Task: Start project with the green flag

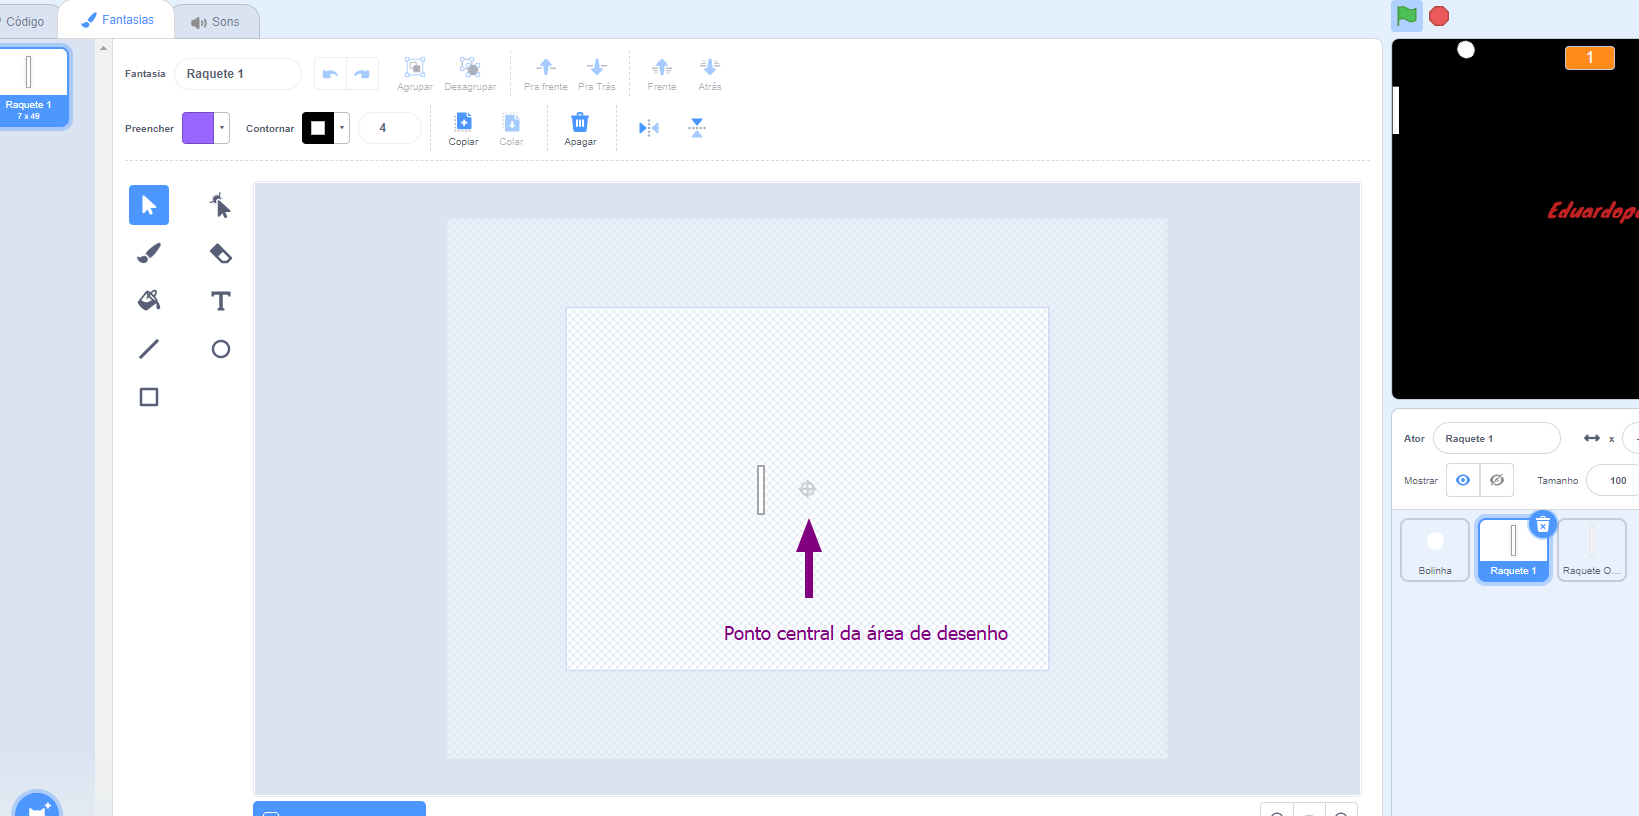Action: tap(1407, 16)
